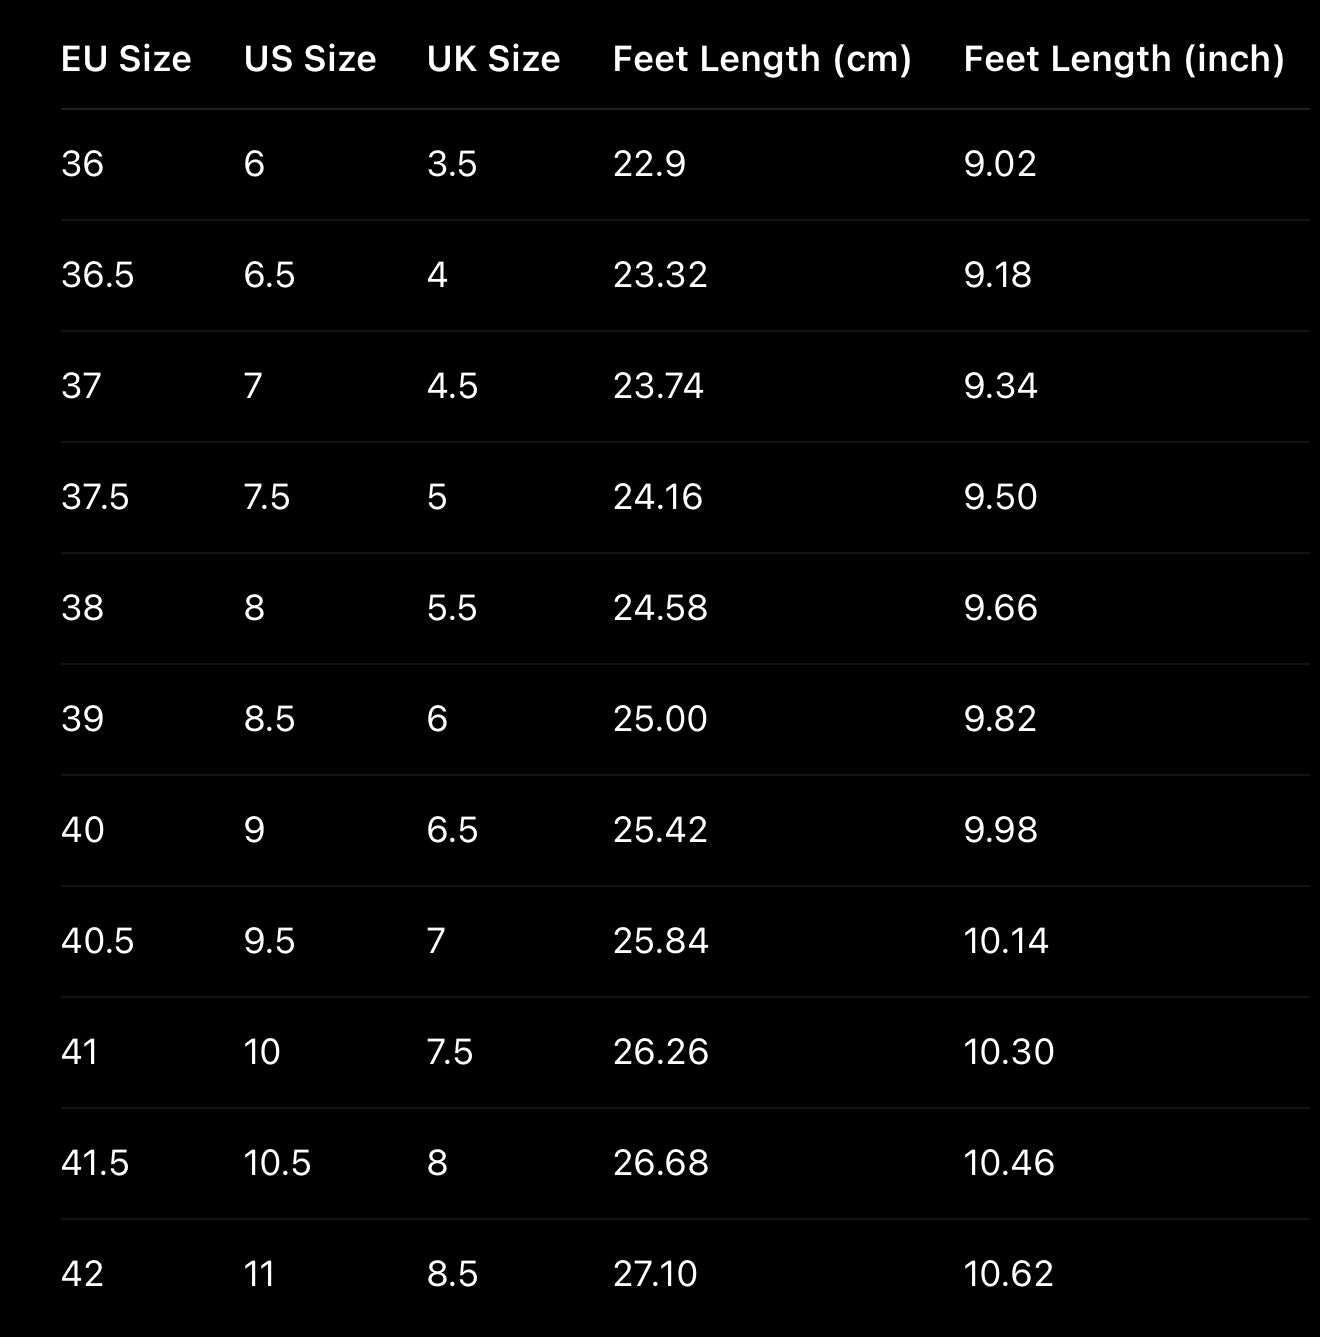
Task: Select UK size 5.5 cell
Action: [x=452, y=608]
